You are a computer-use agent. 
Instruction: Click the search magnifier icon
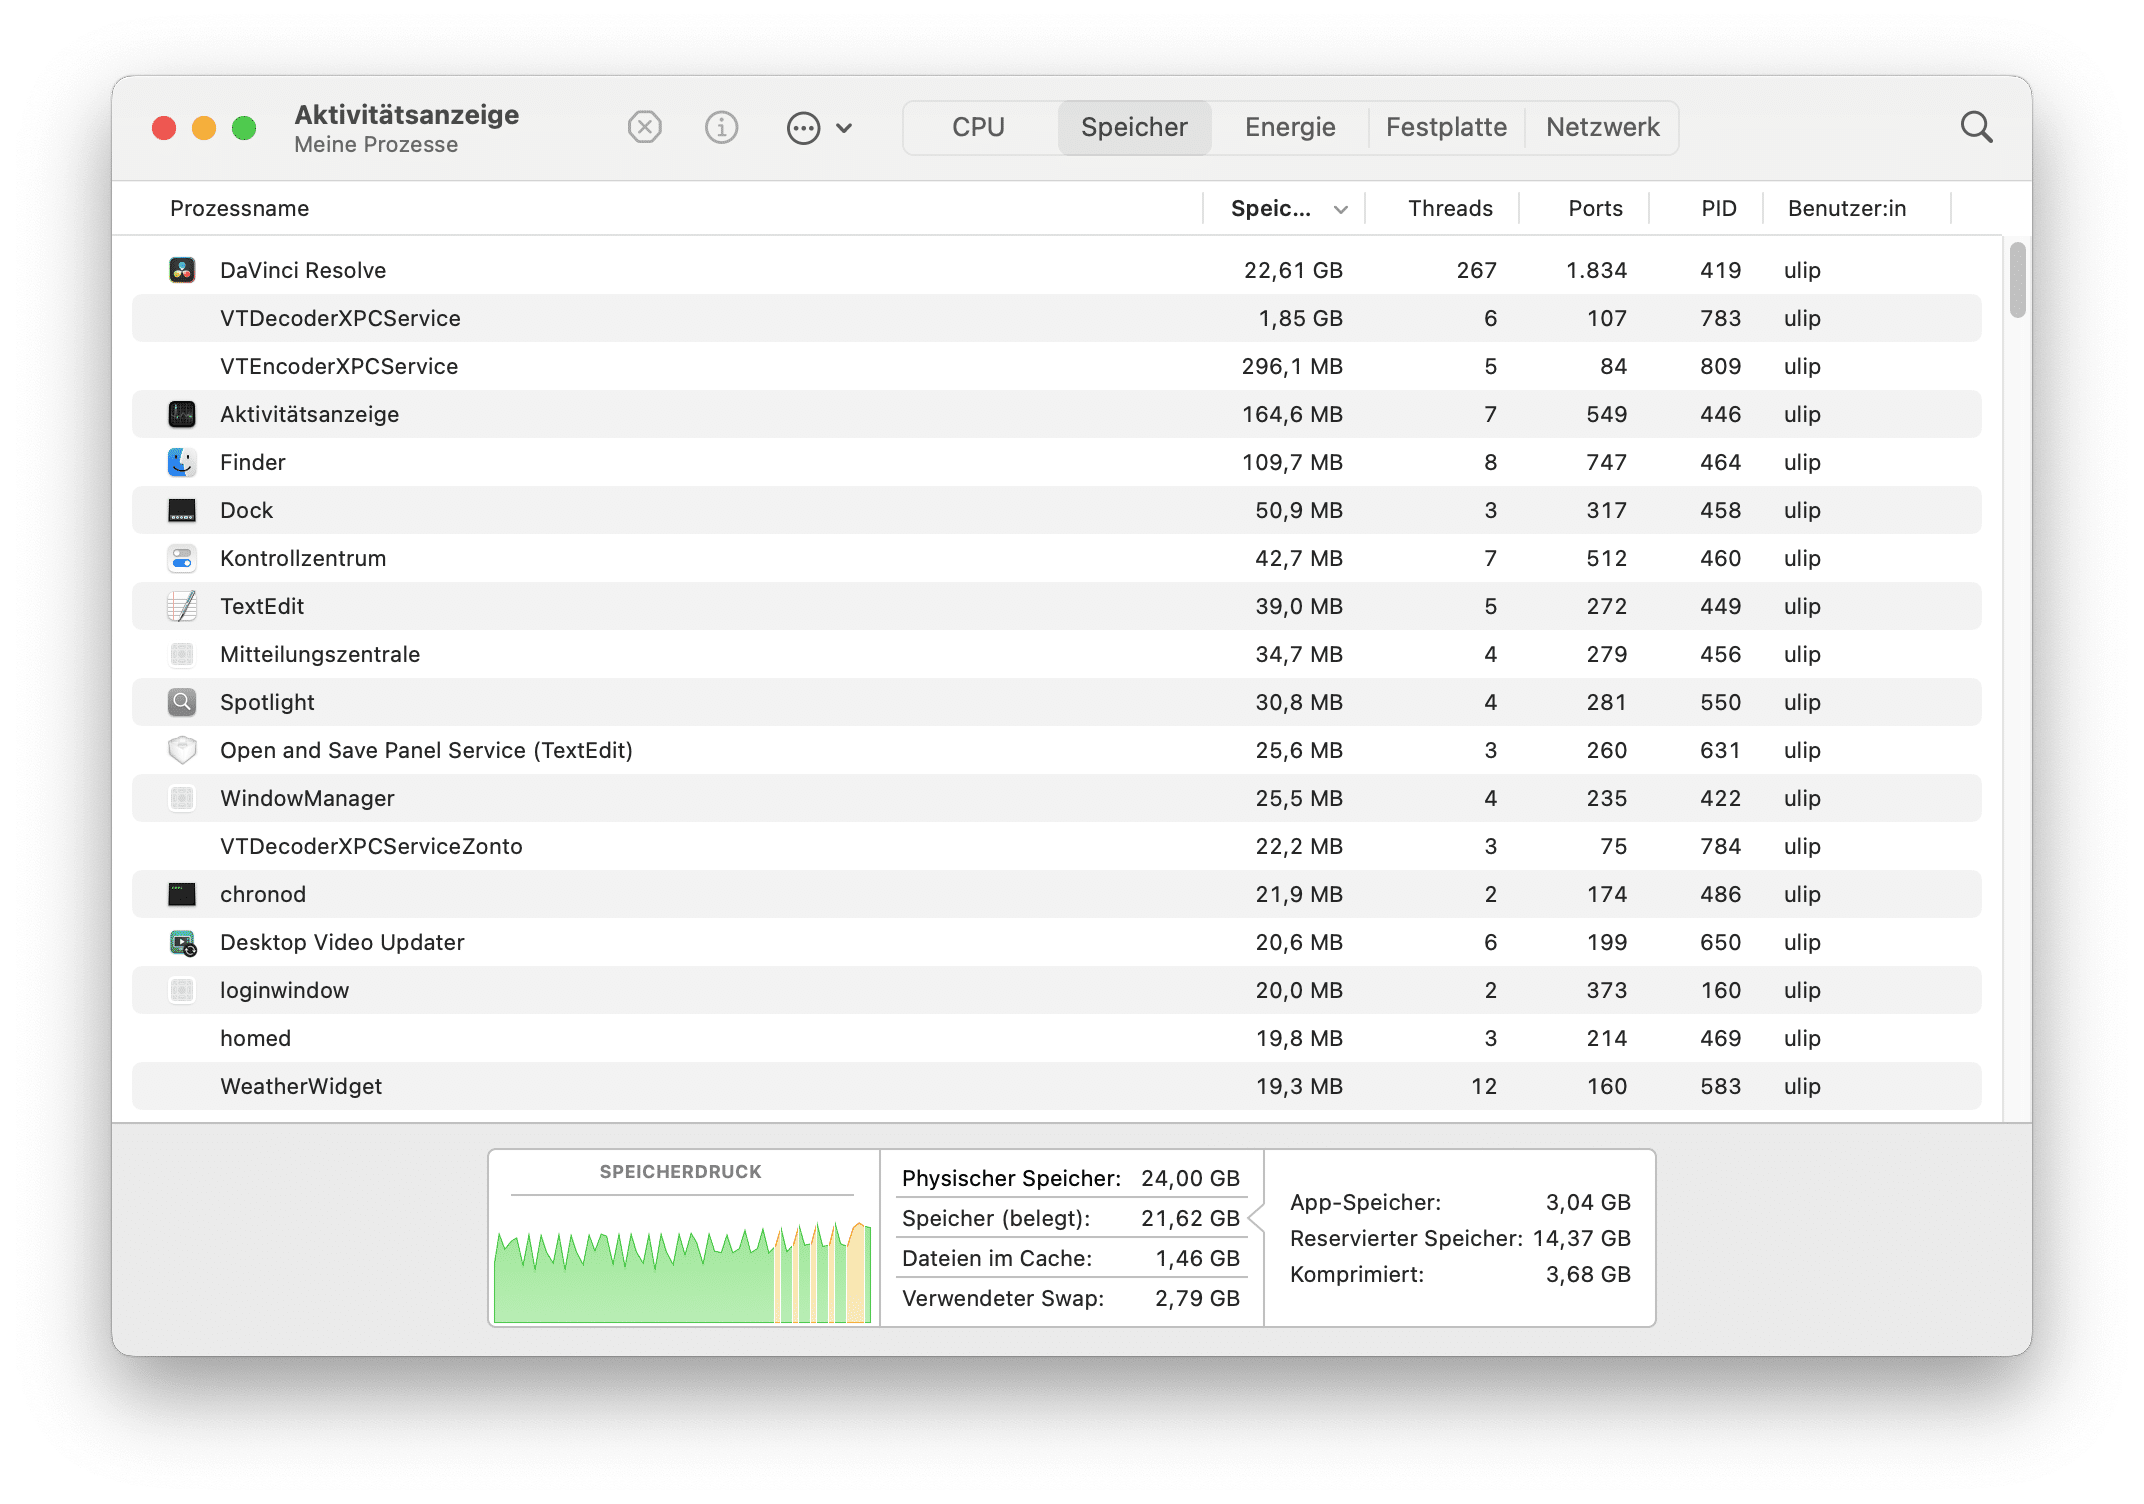1976,128
